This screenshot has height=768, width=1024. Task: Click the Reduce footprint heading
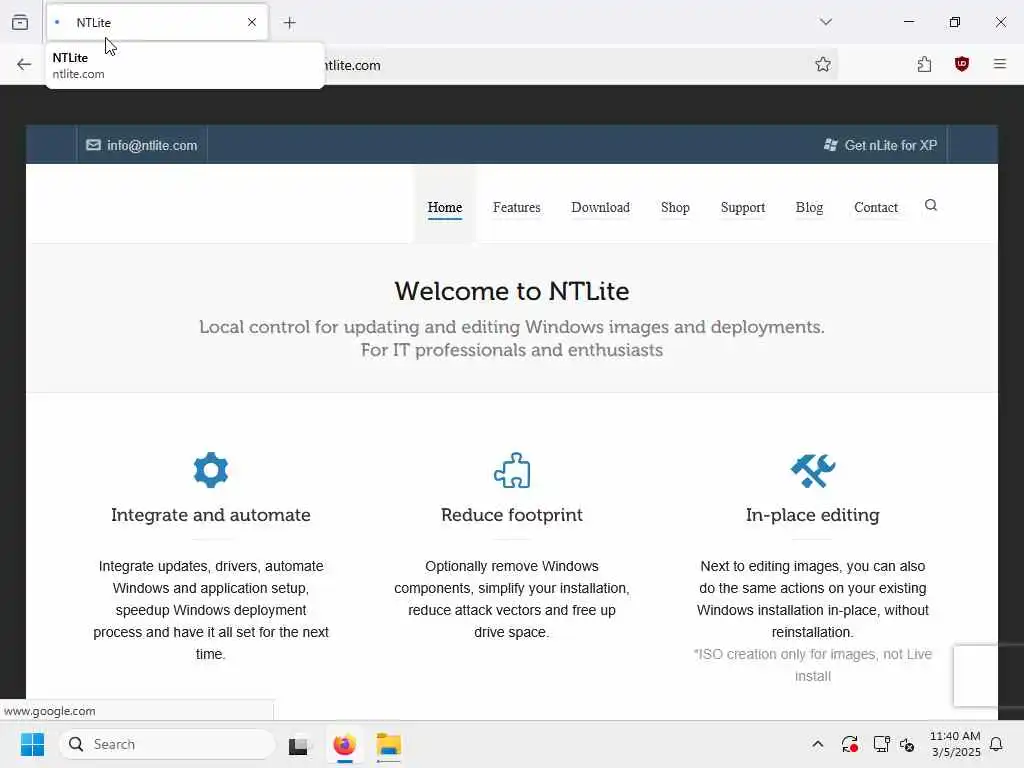tap(512, 515)
